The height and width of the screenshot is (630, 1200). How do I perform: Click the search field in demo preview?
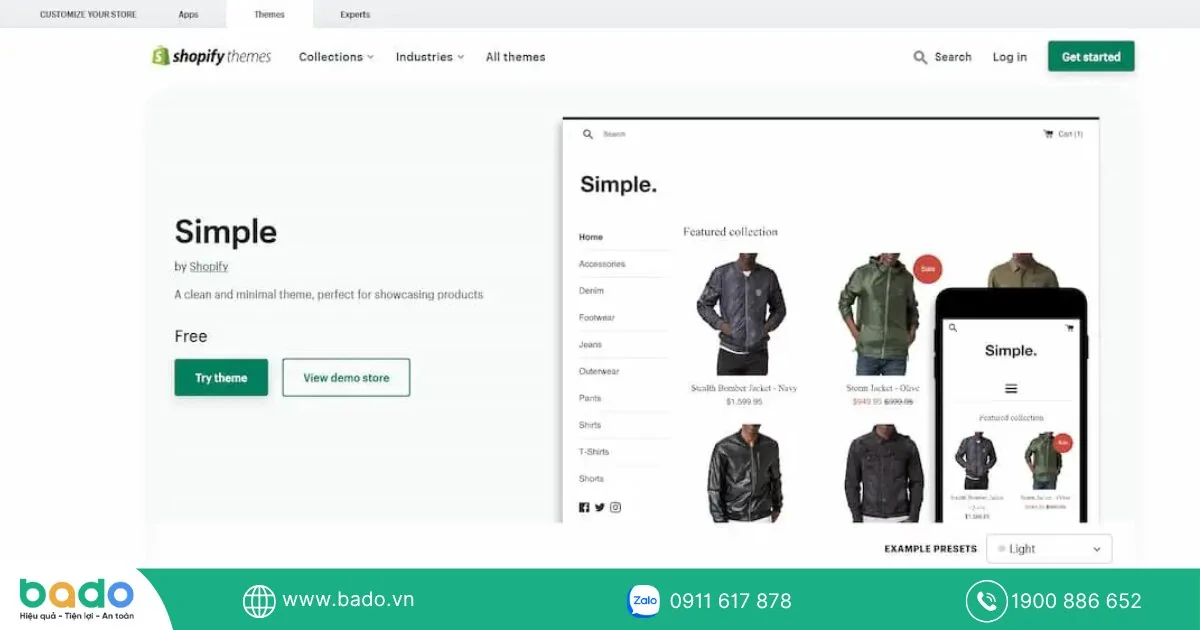click(614, 134)
